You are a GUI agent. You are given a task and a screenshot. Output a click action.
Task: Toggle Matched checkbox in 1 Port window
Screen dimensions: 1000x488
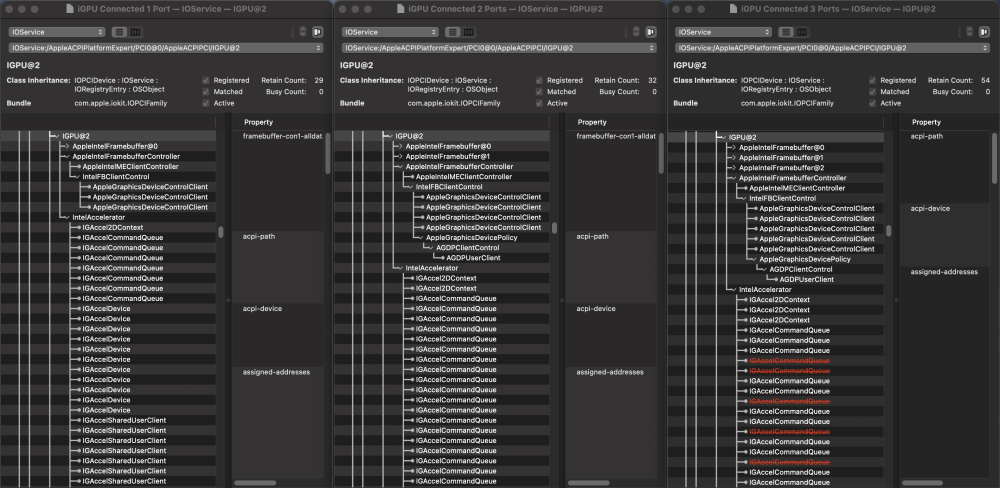tap(205, 92)
